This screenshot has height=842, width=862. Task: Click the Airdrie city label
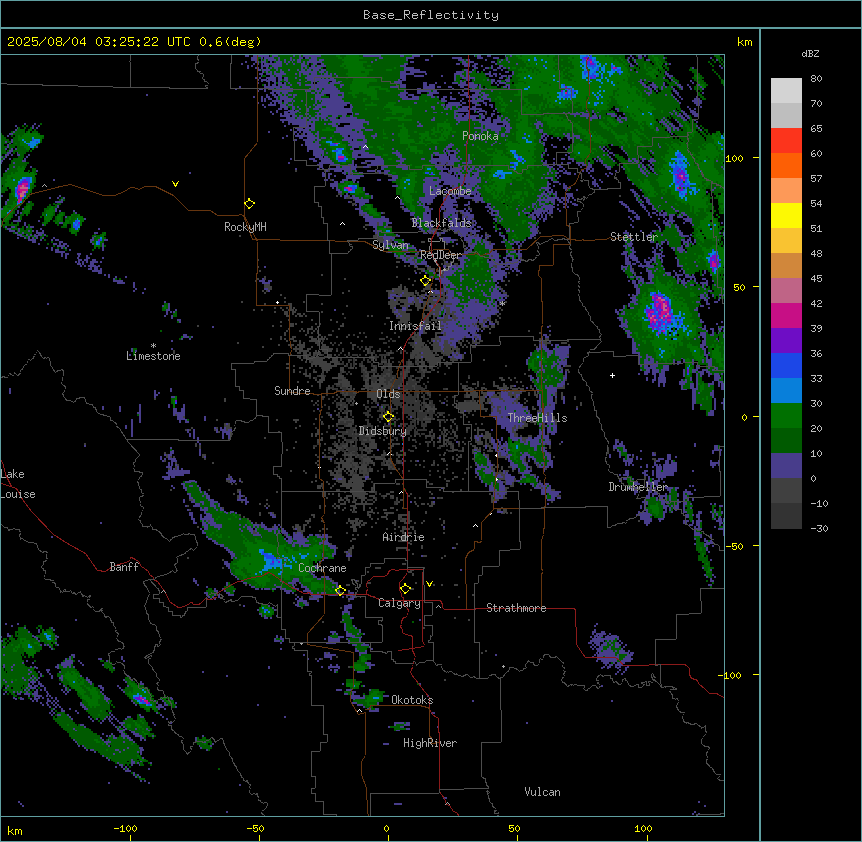click(404, 537)
